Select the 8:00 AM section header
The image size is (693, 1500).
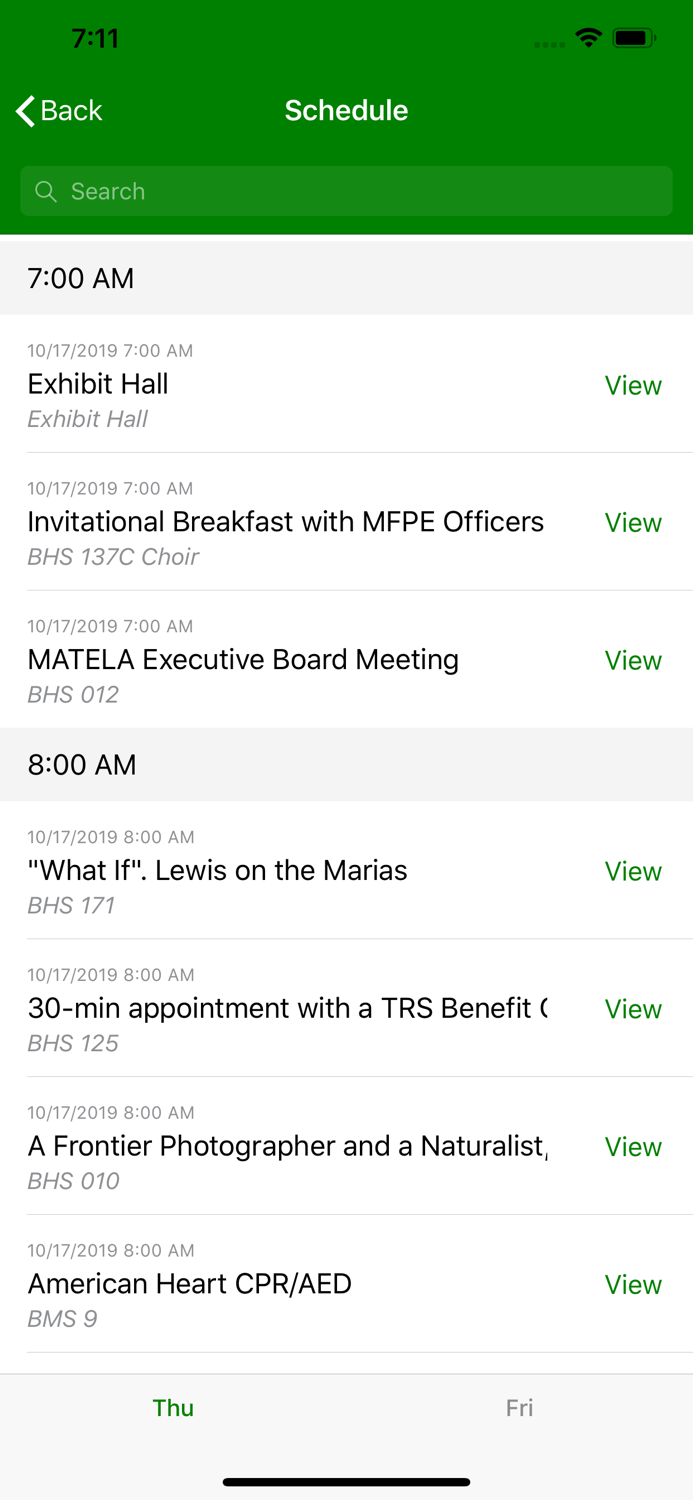click(x=80, y=765)
